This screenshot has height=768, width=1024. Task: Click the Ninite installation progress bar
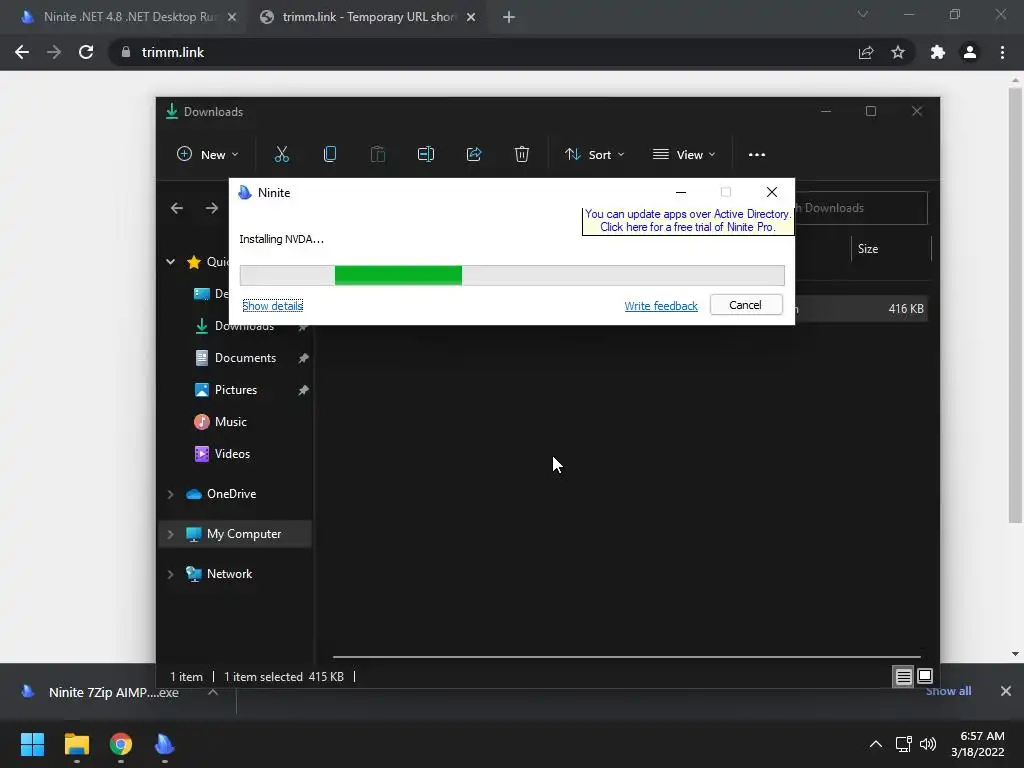coord(512,276)
